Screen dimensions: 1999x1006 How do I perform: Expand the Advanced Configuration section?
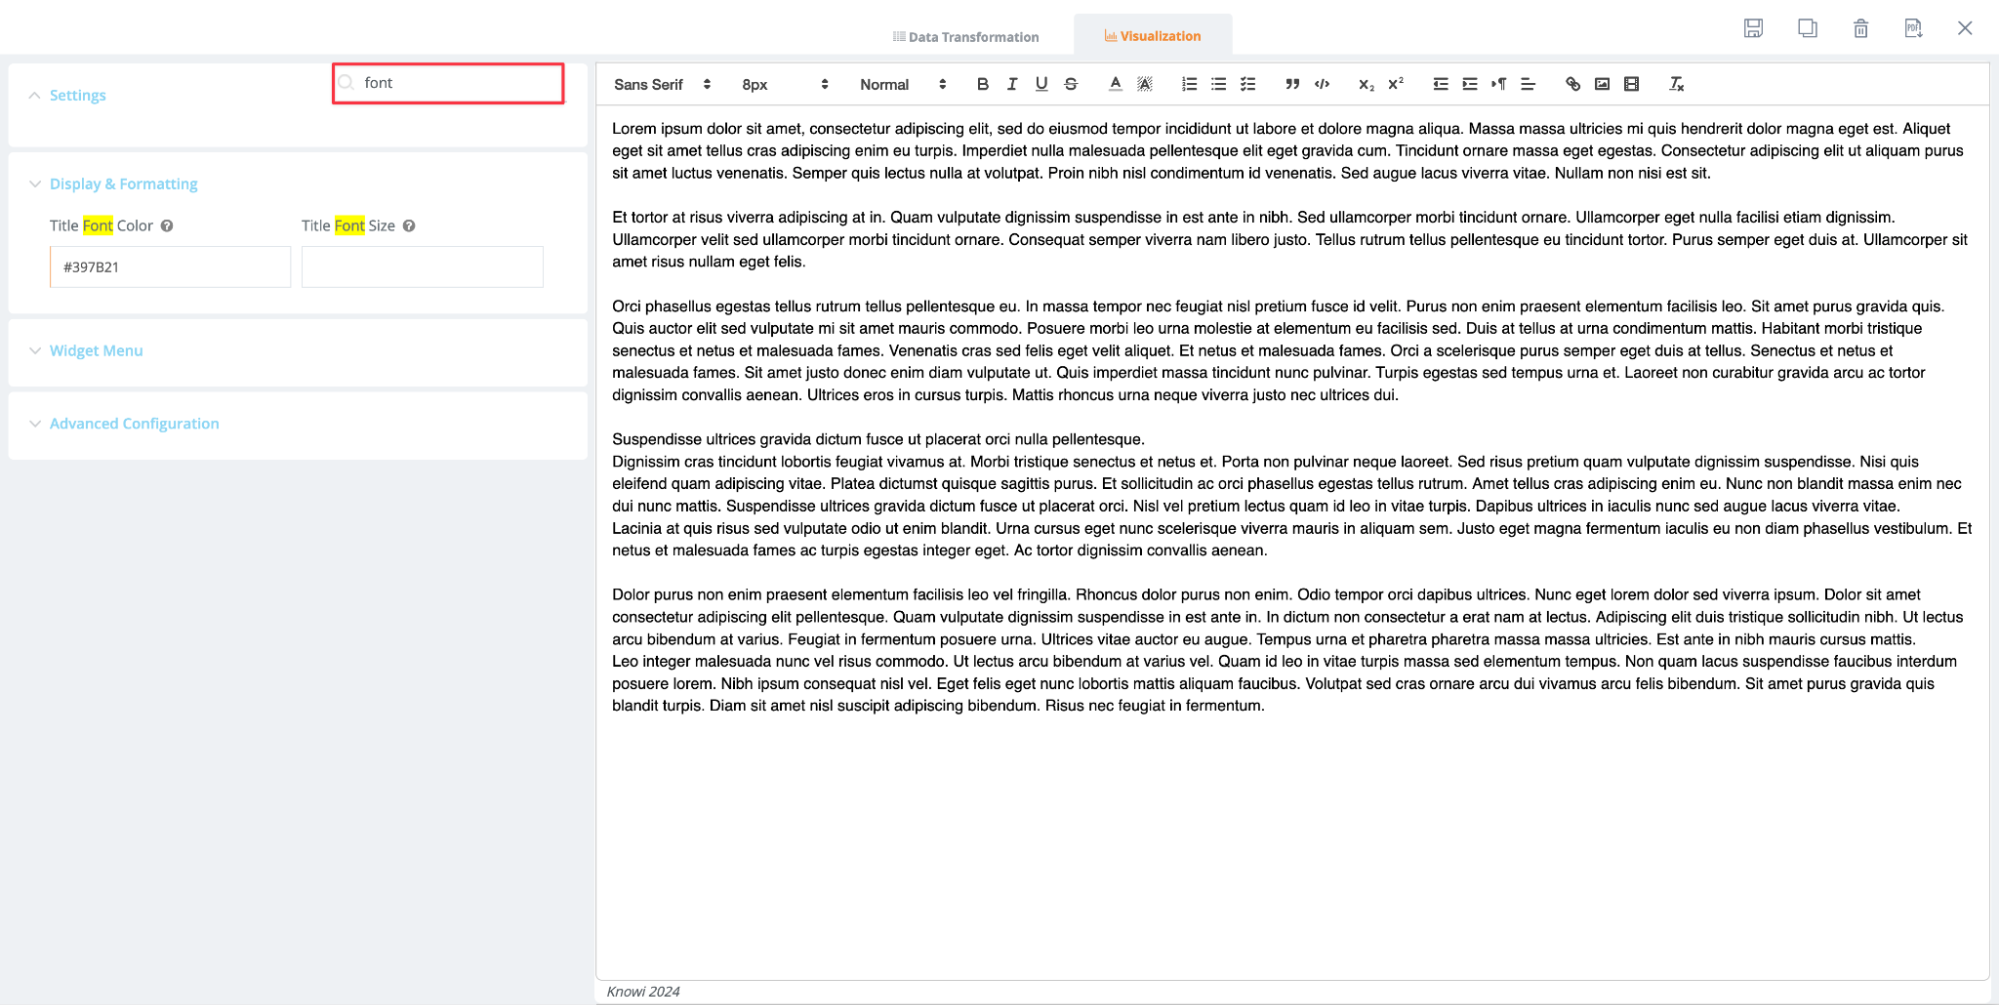pos(134,424)
